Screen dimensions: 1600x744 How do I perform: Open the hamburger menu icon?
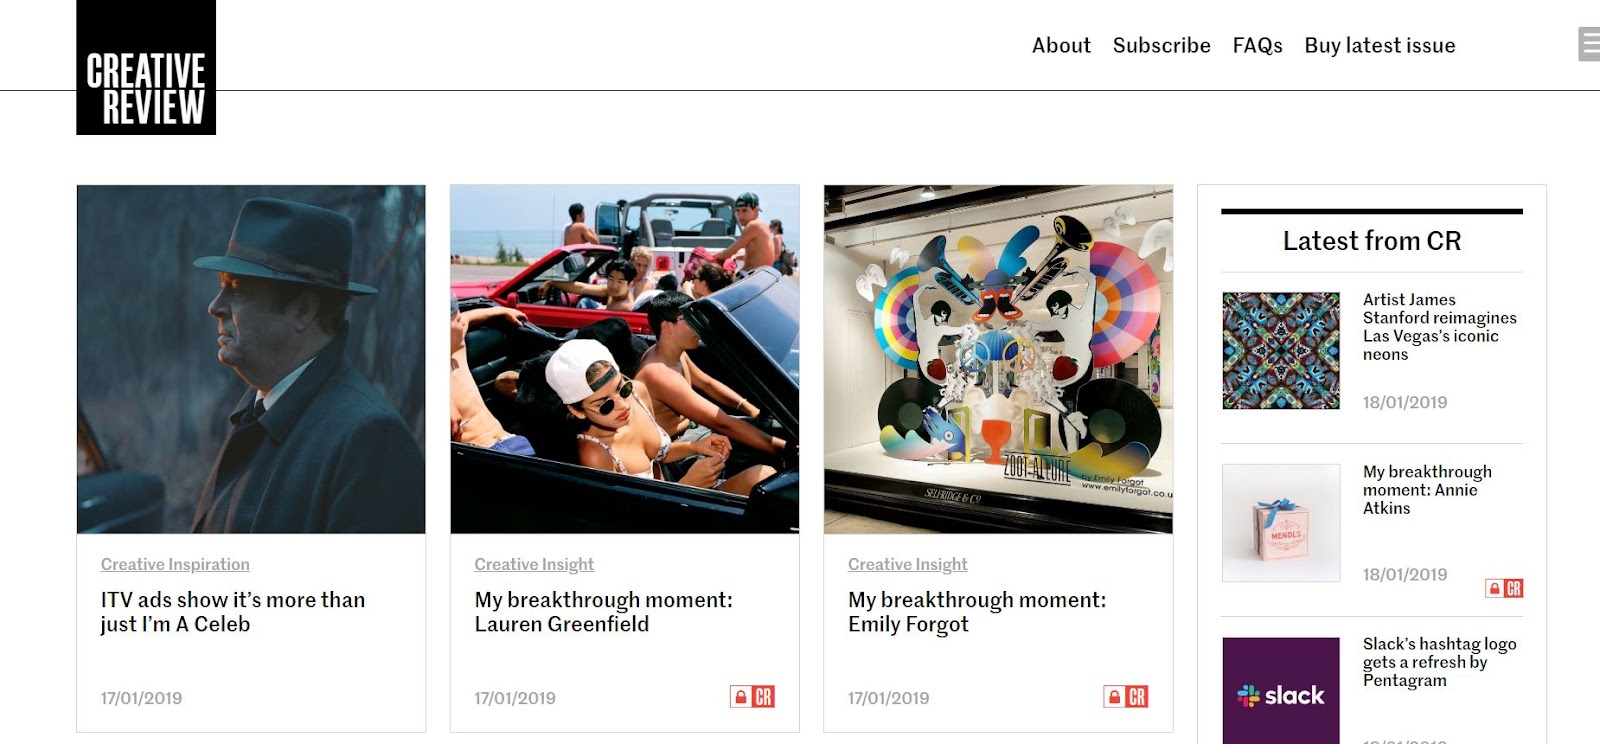(1589, 45)
